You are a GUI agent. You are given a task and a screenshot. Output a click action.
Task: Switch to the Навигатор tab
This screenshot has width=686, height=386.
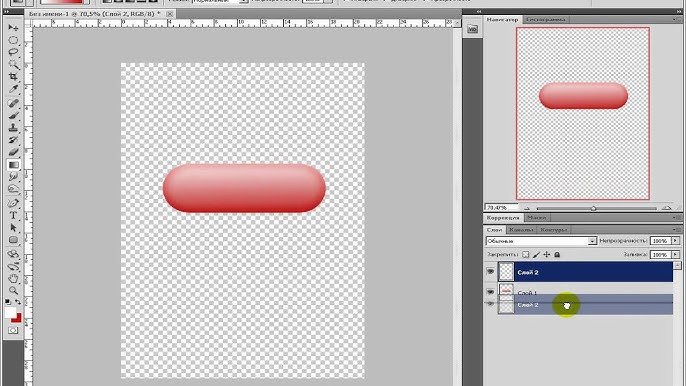click(x=503, y=20)
